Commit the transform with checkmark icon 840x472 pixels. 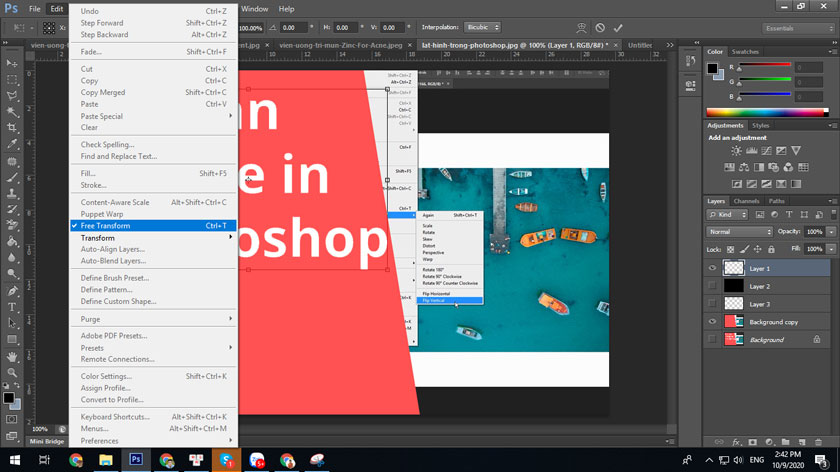click(x=618, y=27)
